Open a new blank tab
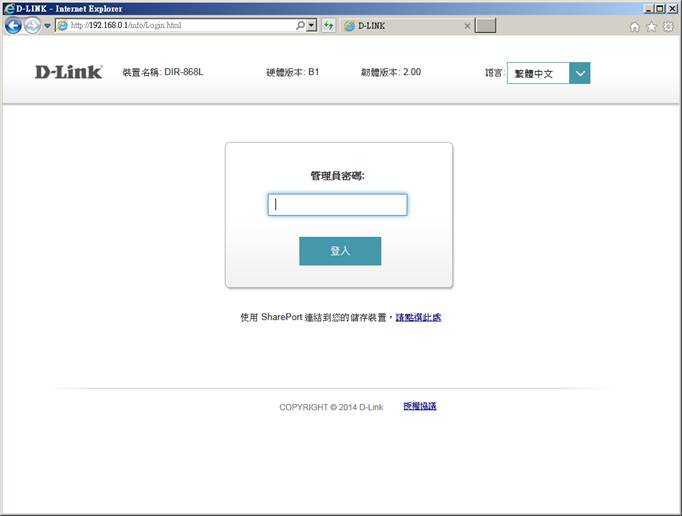Viewport: 682px width, 516px height. point(485,25)
